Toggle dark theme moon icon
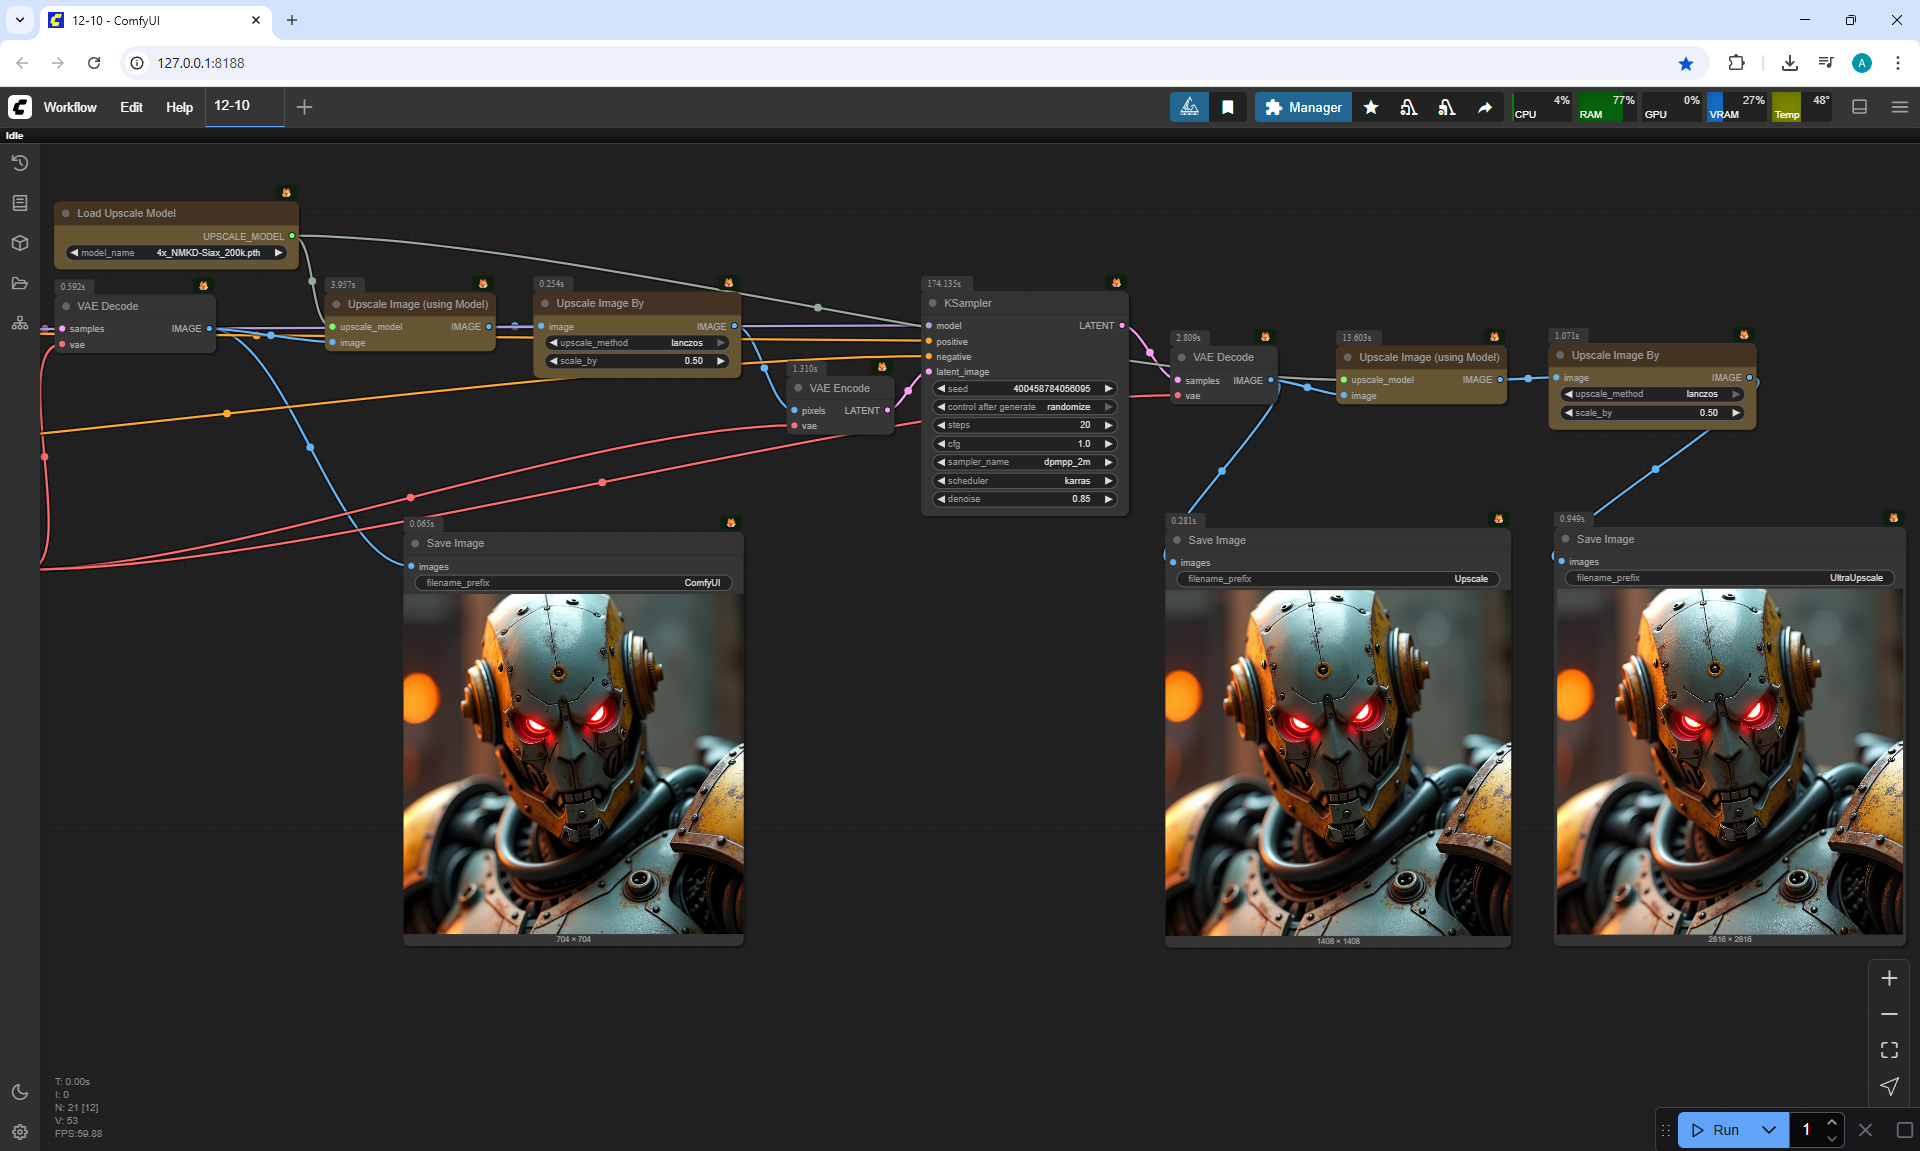 pyautogui.click(x=19, y=1092)
